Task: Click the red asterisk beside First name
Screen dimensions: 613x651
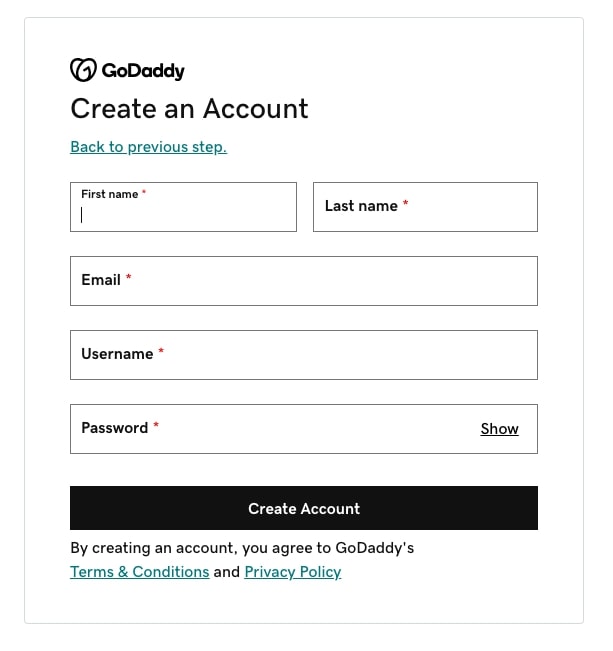Action: [x=144, y=192]
